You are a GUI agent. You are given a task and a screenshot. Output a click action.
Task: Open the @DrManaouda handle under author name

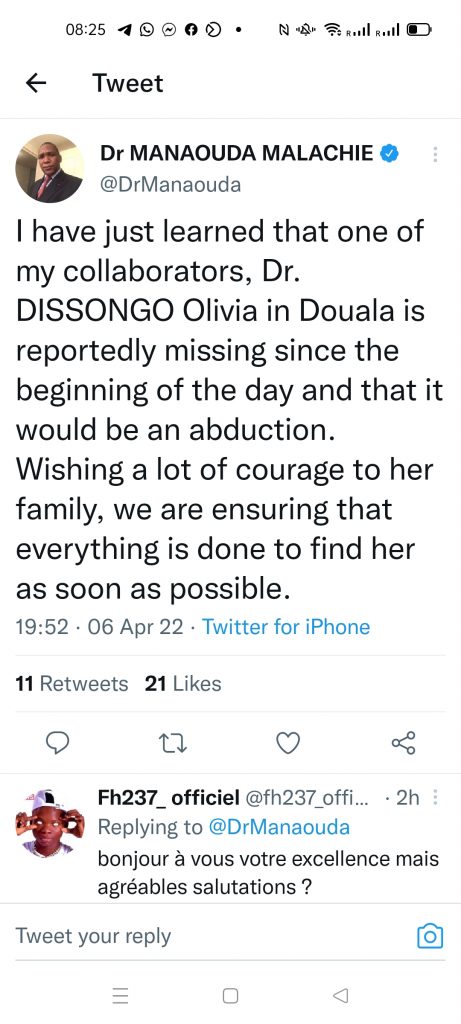170,185
